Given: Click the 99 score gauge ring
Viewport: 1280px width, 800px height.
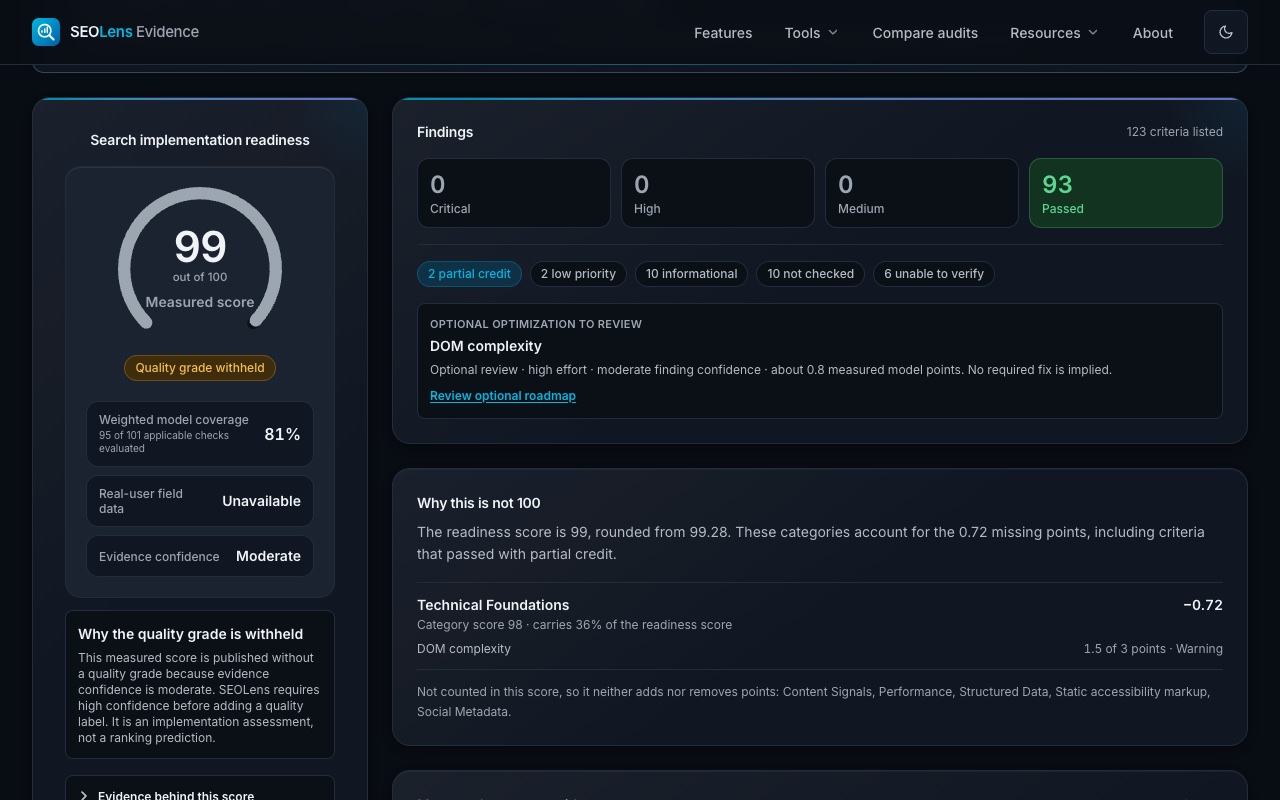Looking at the screenshot, I should coord(200,258).
